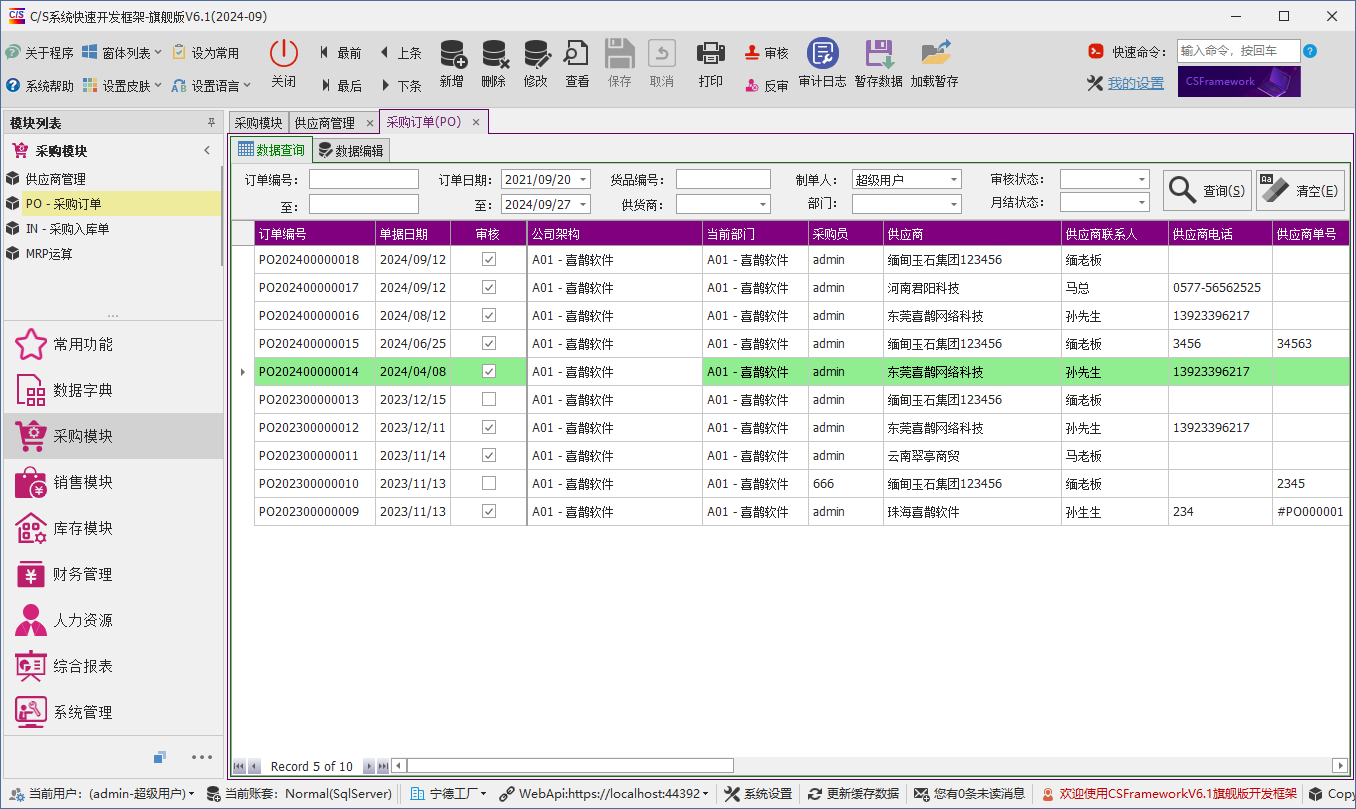The height and width of the screenshot is (809, 1356).
Task: Click the blue help icon beside command box
Action: tap(1310, 51)
